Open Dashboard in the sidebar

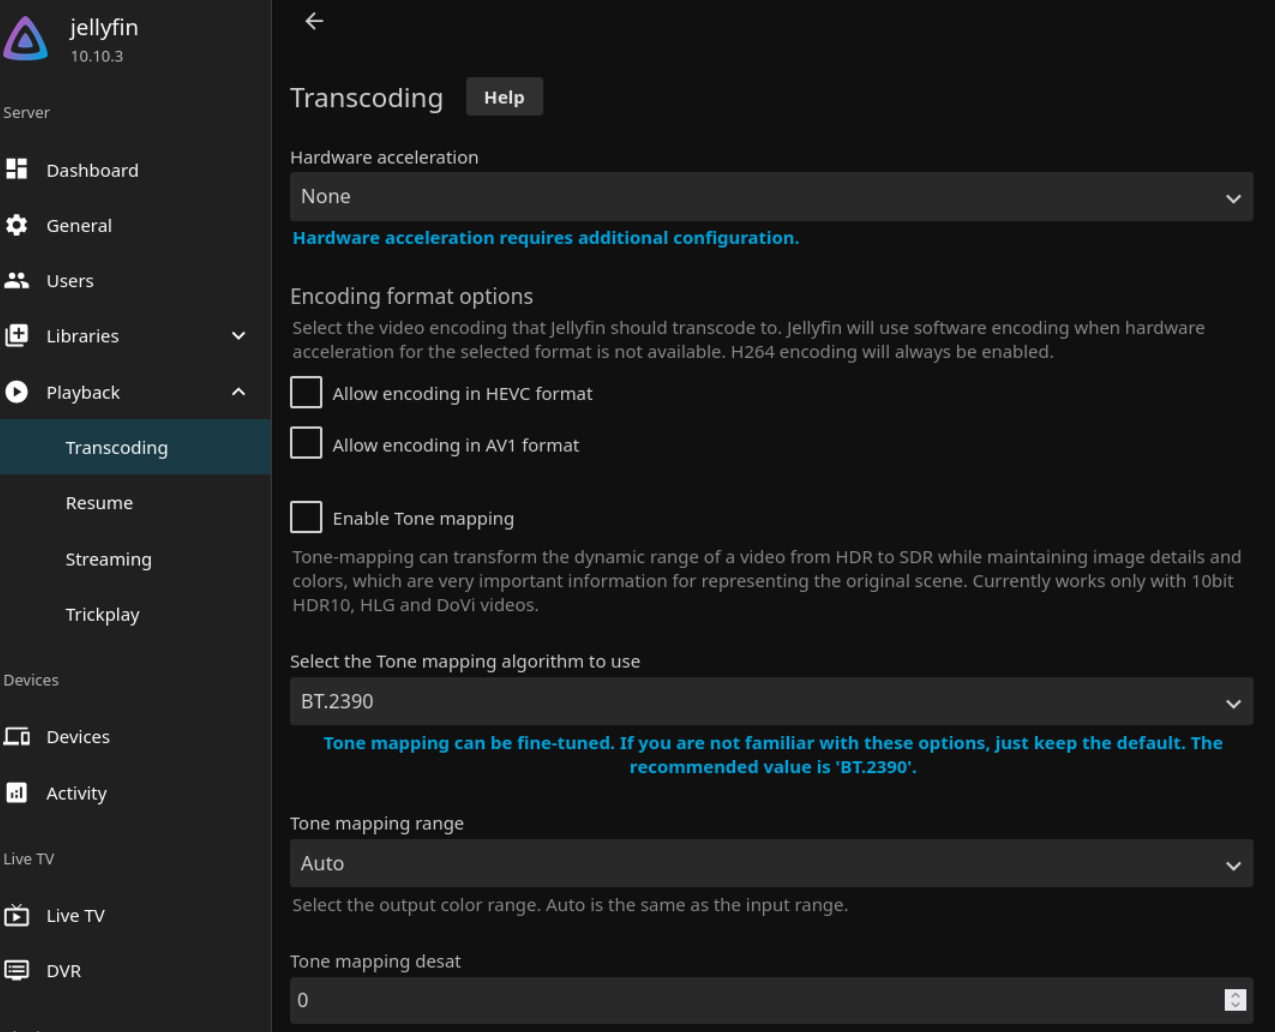click(x=135, y=170)
